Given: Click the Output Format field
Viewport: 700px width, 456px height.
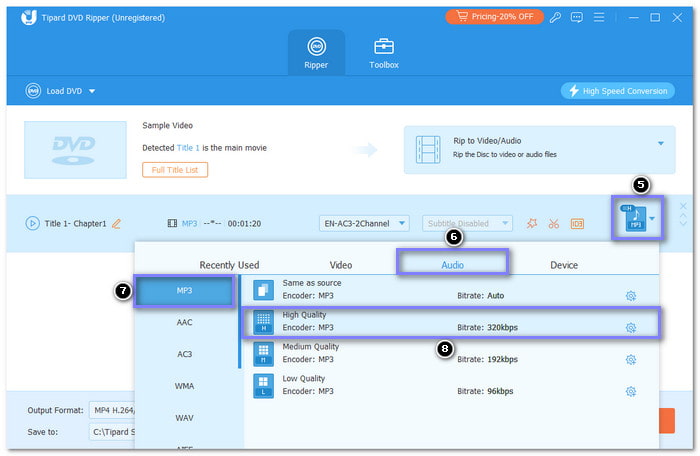Looking at the screenshot, I should 112,410.
